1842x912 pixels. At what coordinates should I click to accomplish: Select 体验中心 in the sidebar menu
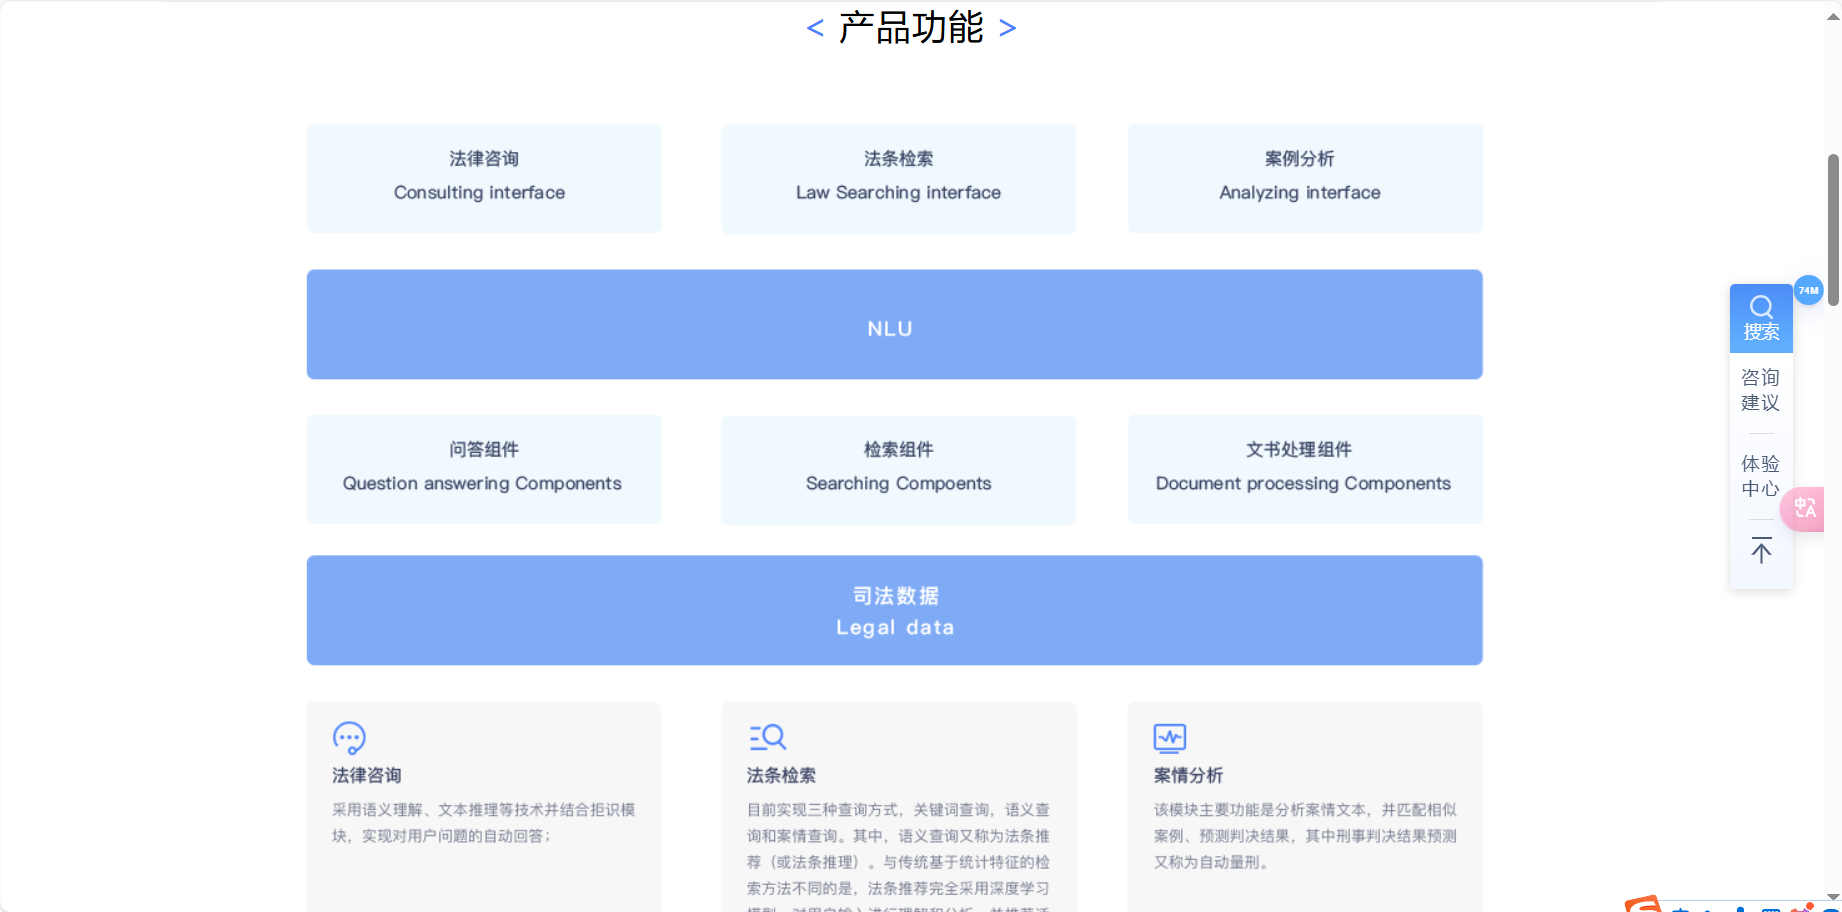click(x=1761, y=476)
